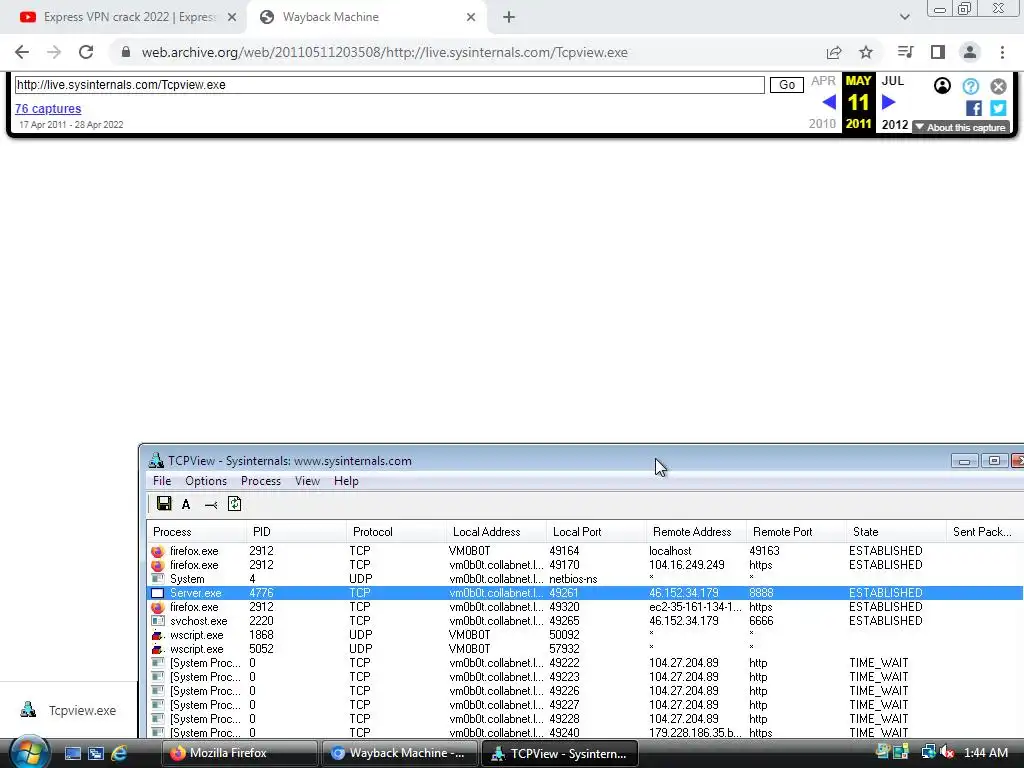
Task: Click the muted volume tray icon
Action: (947, 752)
